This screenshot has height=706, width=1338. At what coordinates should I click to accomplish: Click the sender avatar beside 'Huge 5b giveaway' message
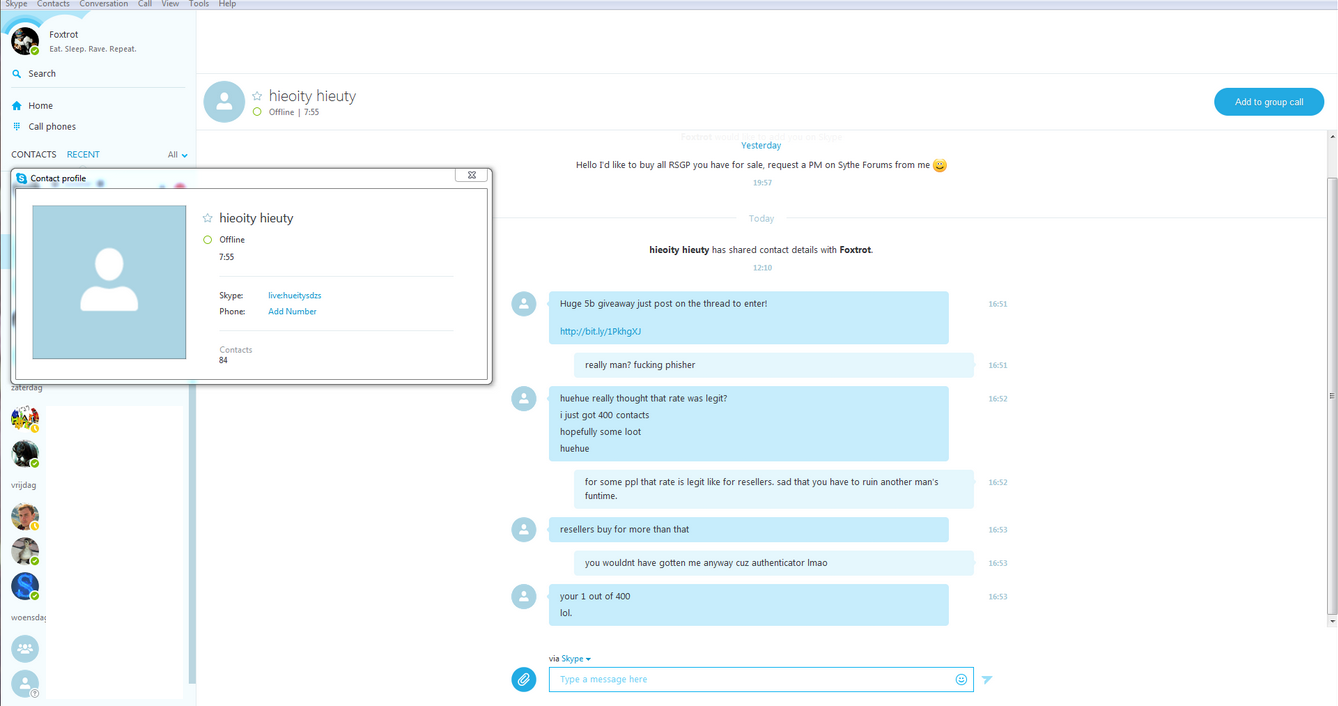coord(524,304)
